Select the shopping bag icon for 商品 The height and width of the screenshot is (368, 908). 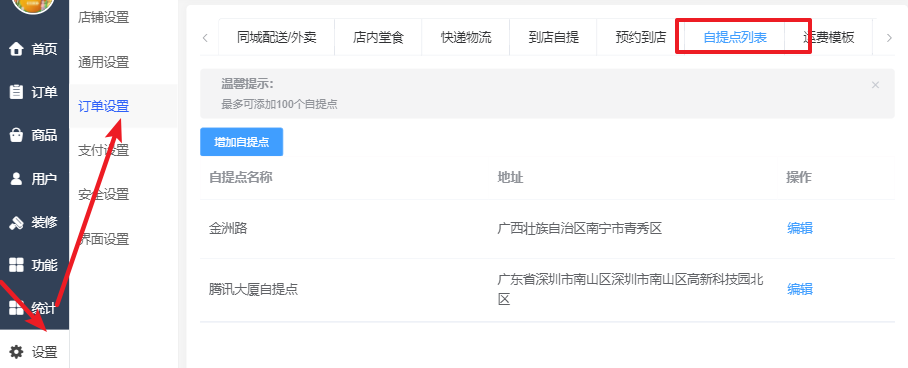(17, 135)
